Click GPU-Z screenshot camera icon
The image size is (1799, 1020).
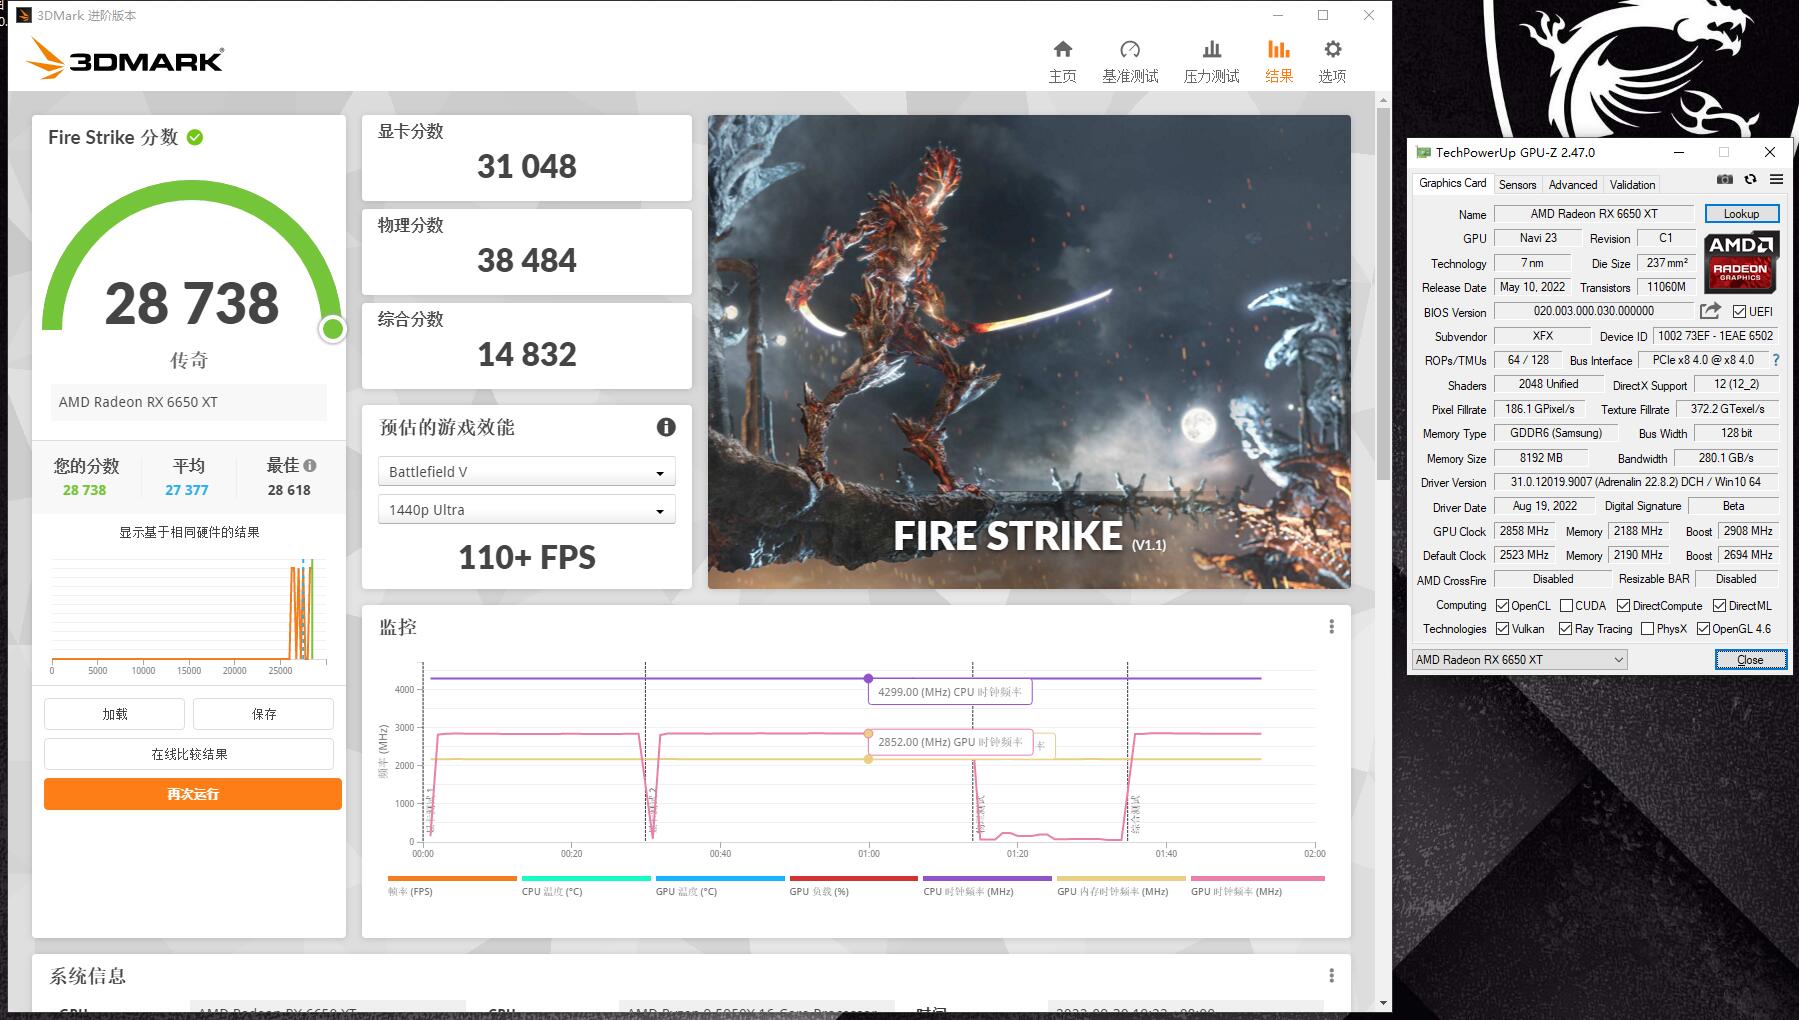tap(1725, 180)
